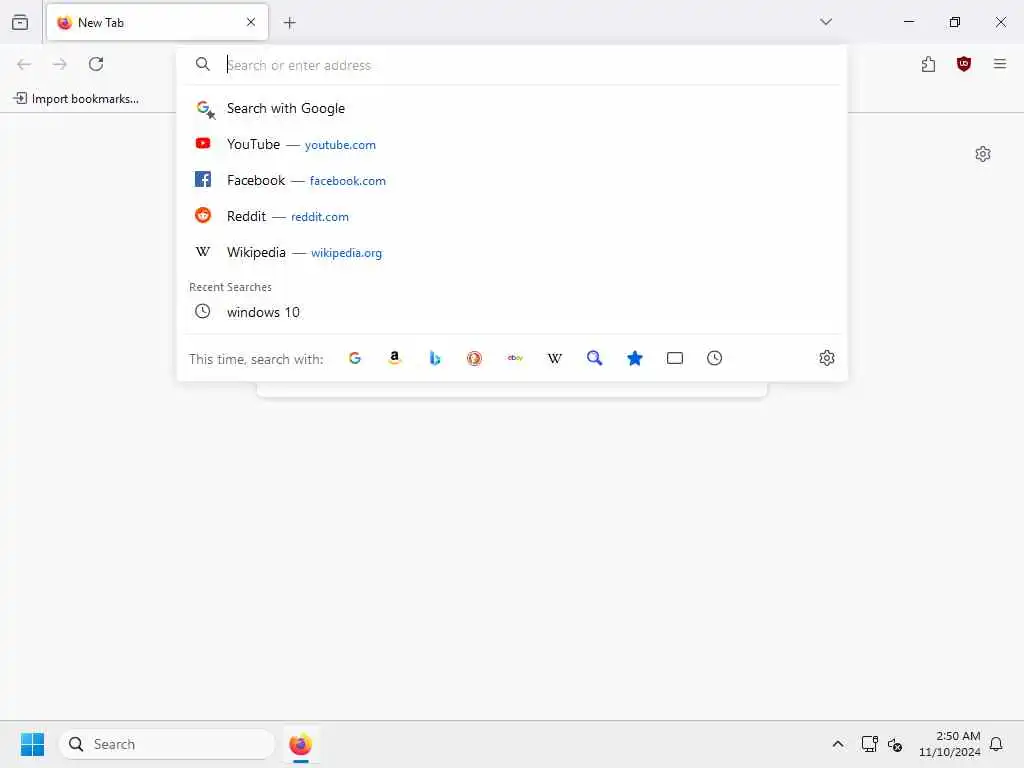
Task: List all tabs dropdown arrow
Action: (826, 22)
